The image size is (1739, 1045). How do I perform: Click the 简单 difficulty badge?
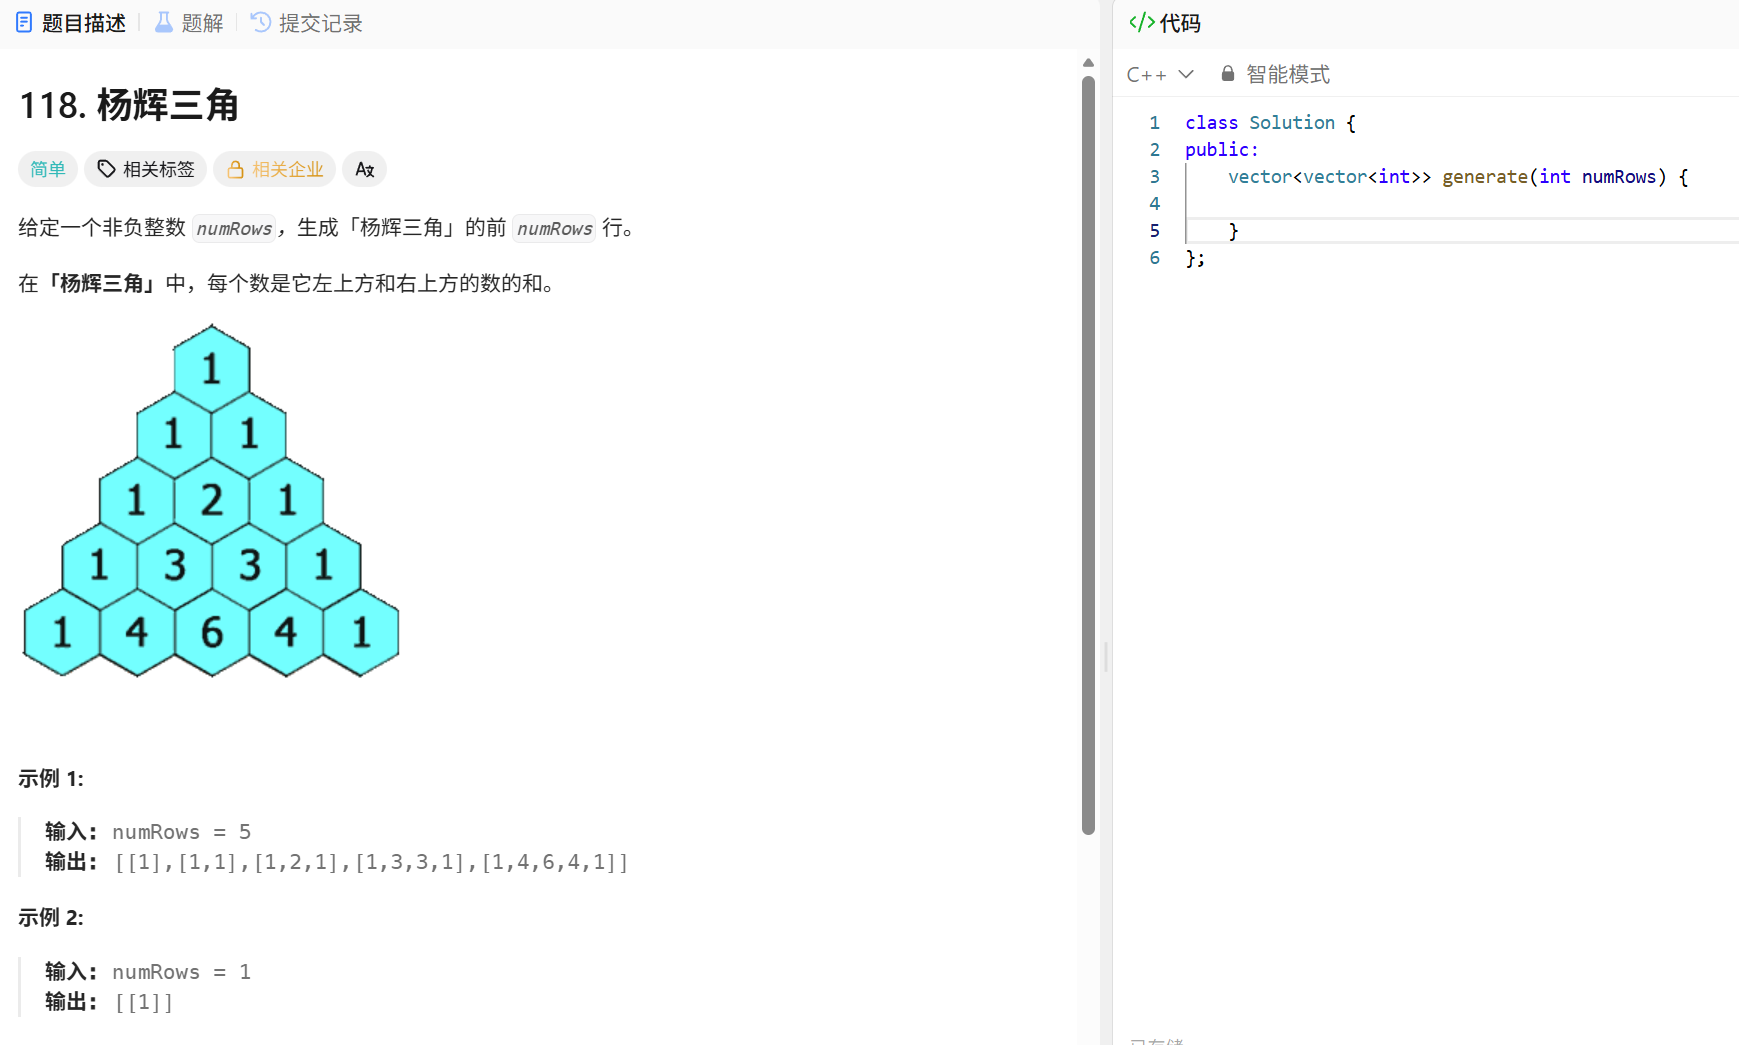click(47, 169)
